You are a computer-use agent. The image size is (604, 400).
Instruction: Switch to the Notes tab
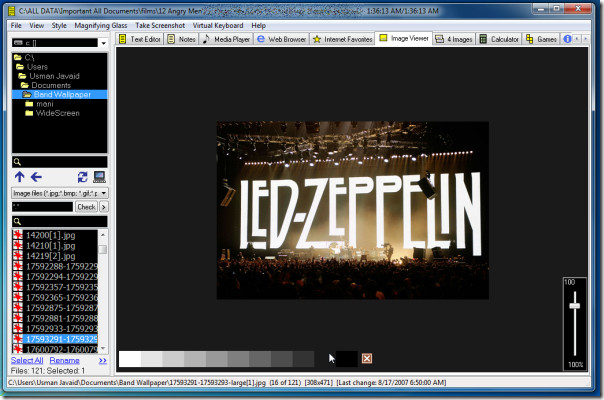click(x=182, y=39)
